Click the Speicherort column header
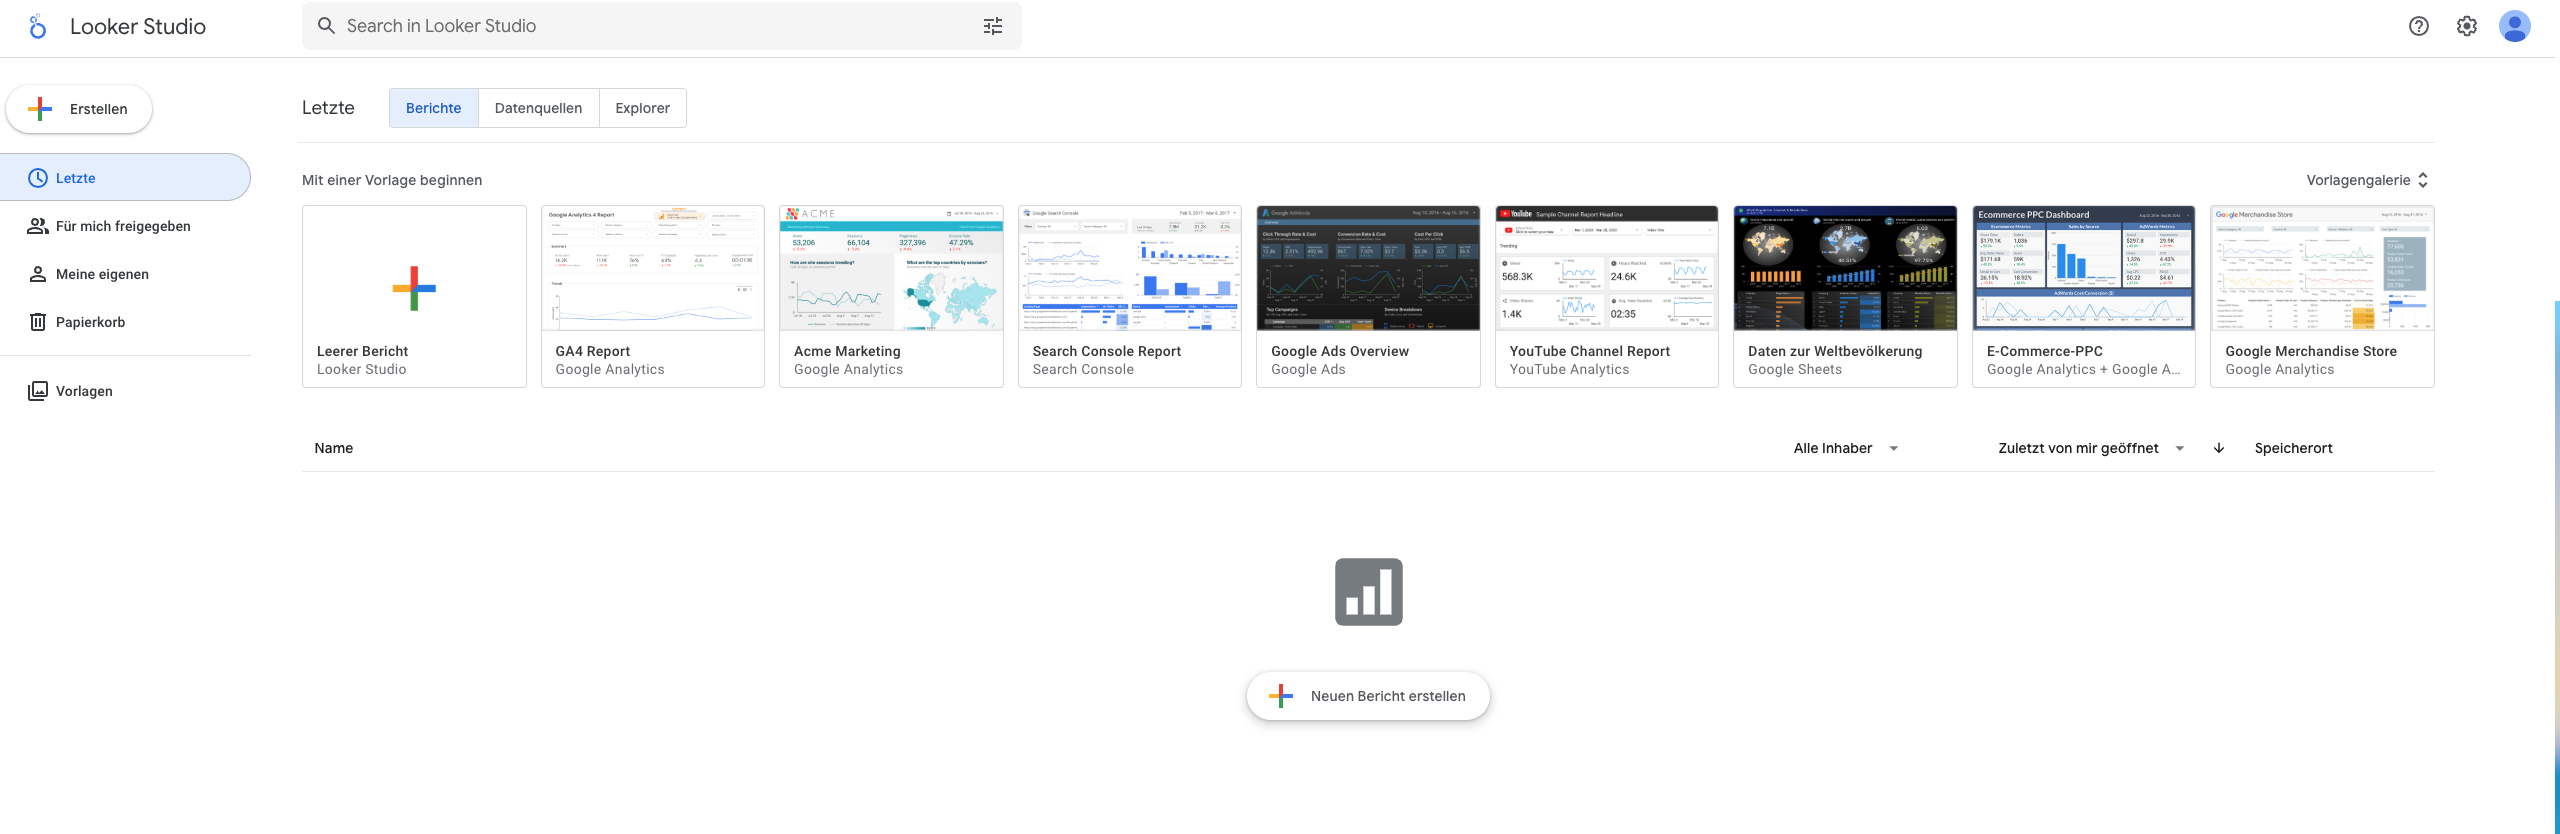Image resolution: width=2560 pixels, height=834 pixels. point(2293,448)
